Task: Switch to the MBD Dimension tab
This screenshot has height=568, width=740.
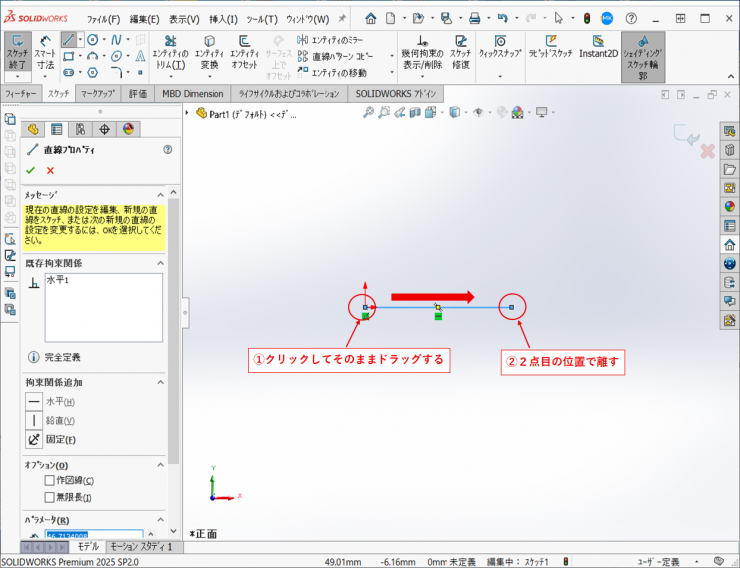Action: [193, 93]
